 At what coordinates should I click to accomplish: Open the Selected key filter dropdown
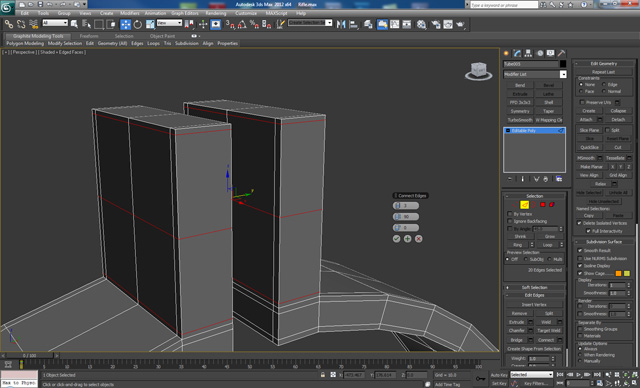pyautogui.click(x=531, y=374)
